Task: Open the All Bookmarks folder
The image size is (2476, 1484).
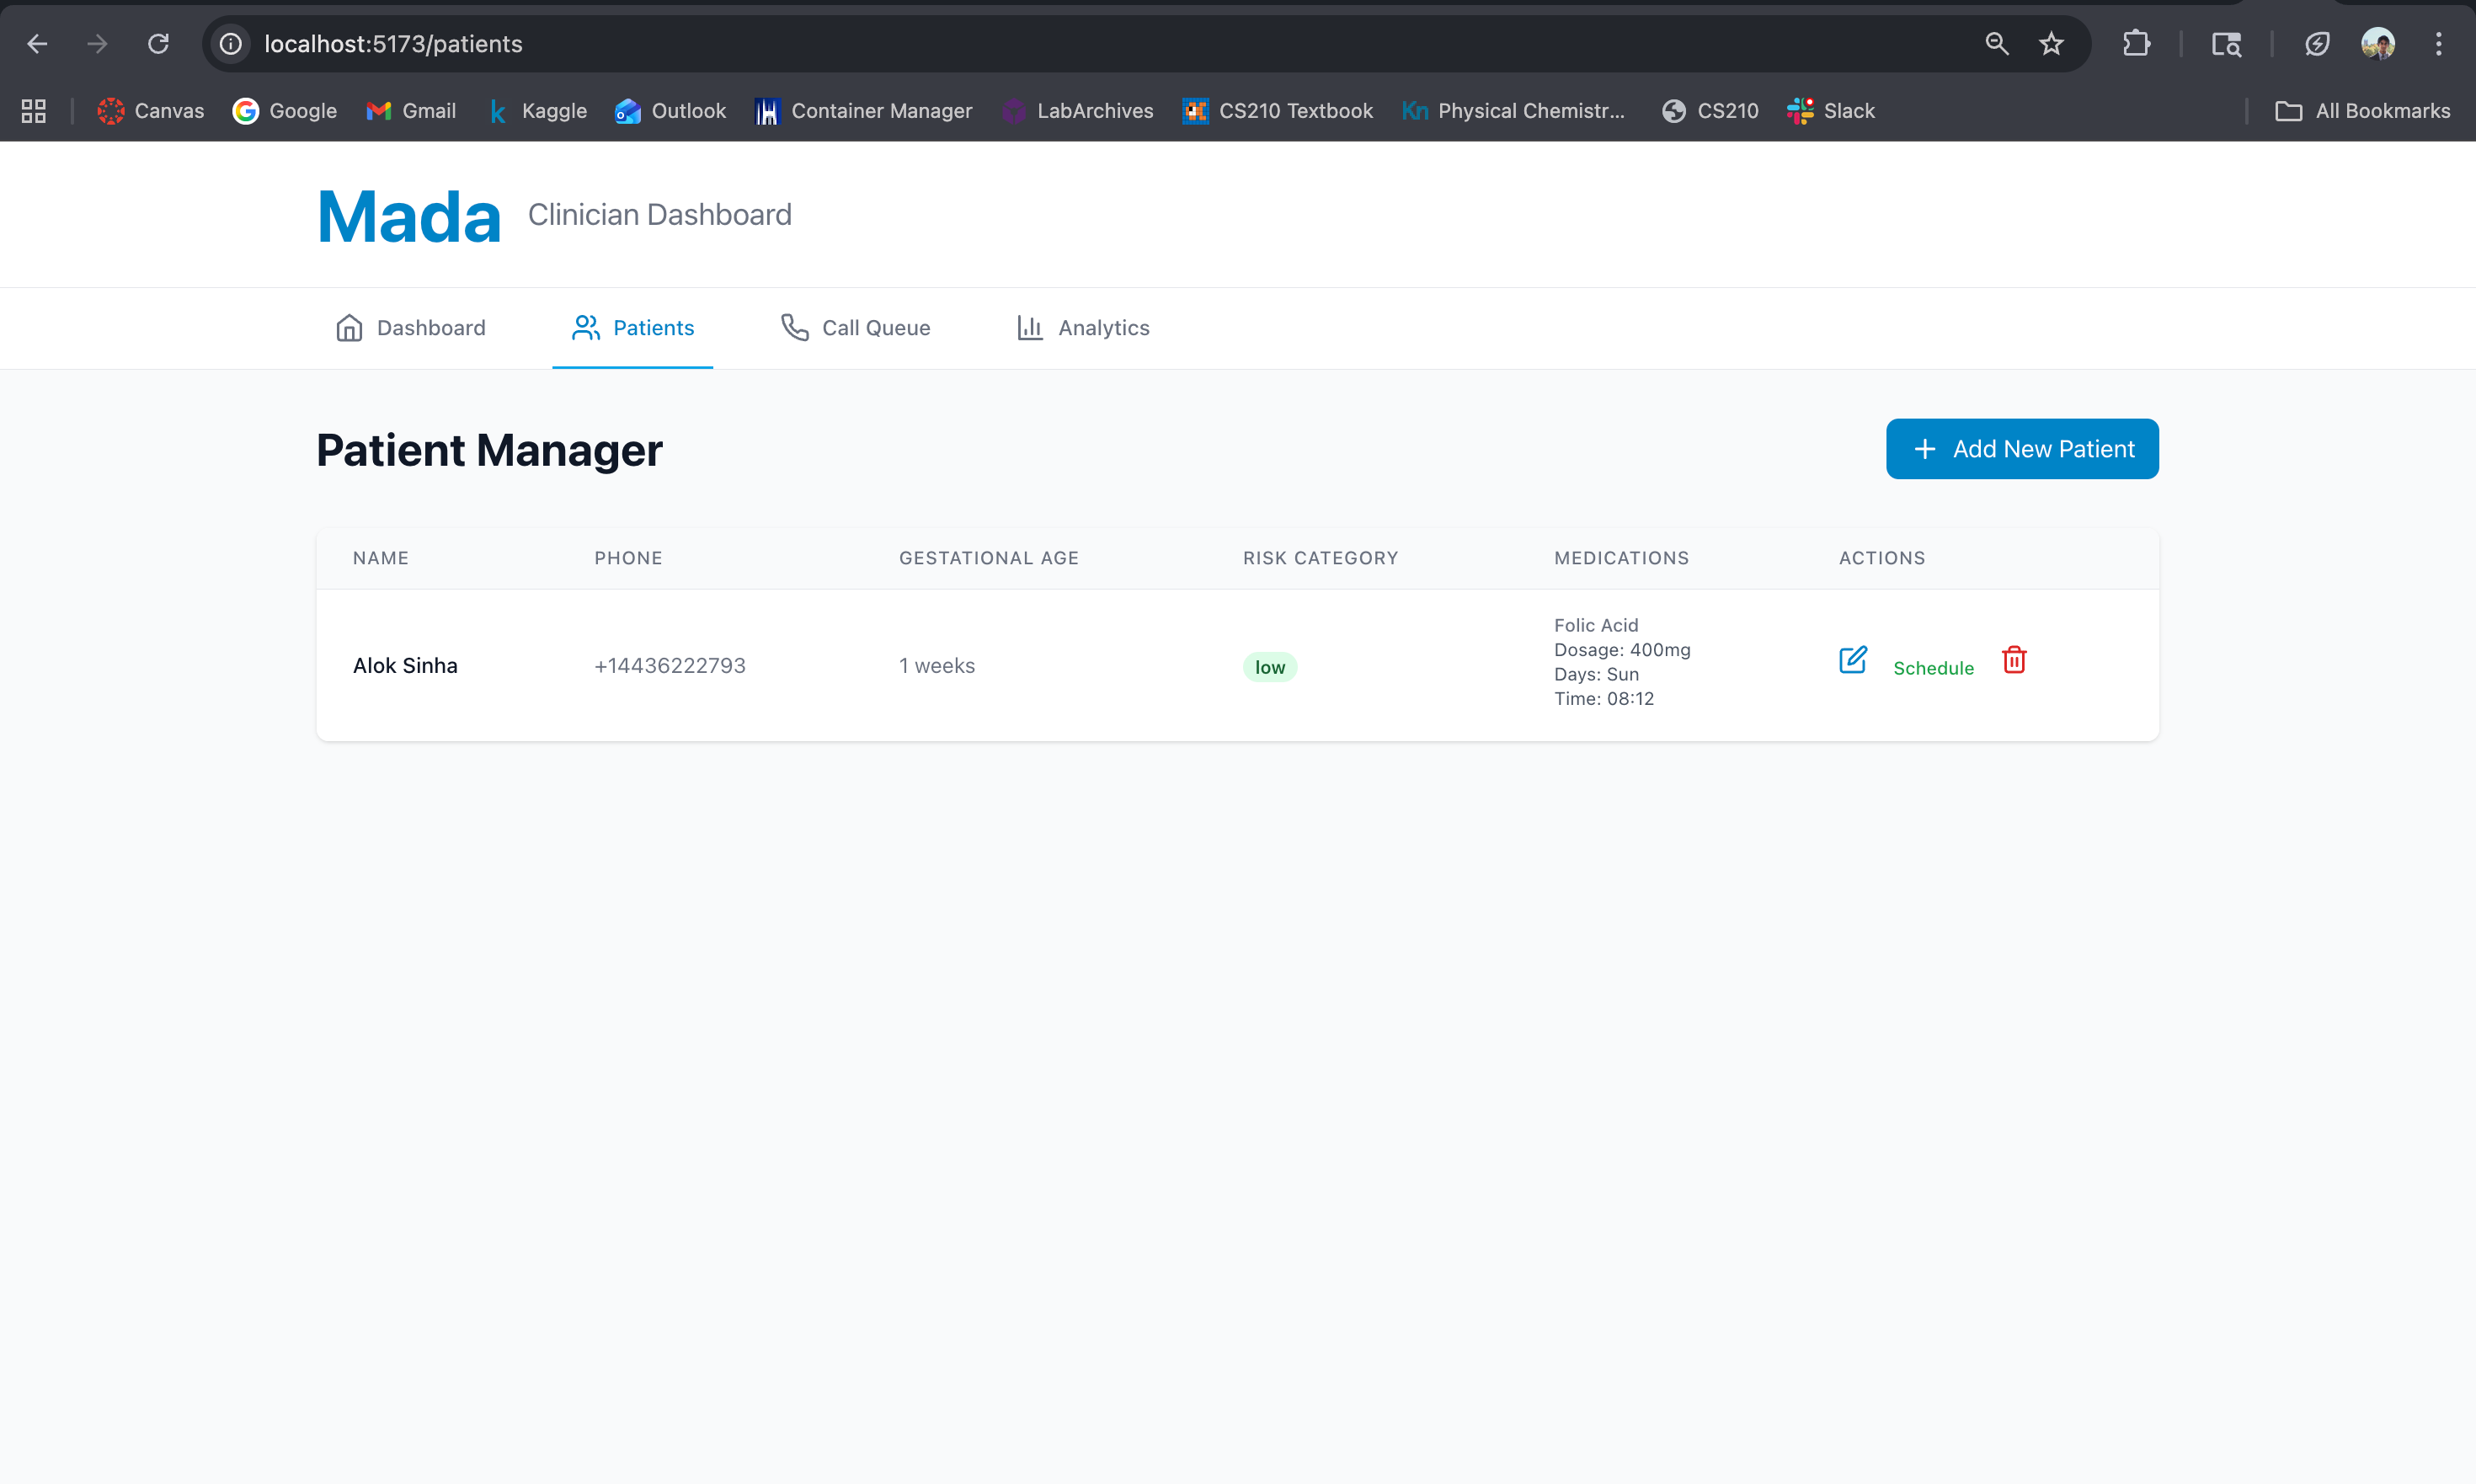Action: tap(2362, 111)
